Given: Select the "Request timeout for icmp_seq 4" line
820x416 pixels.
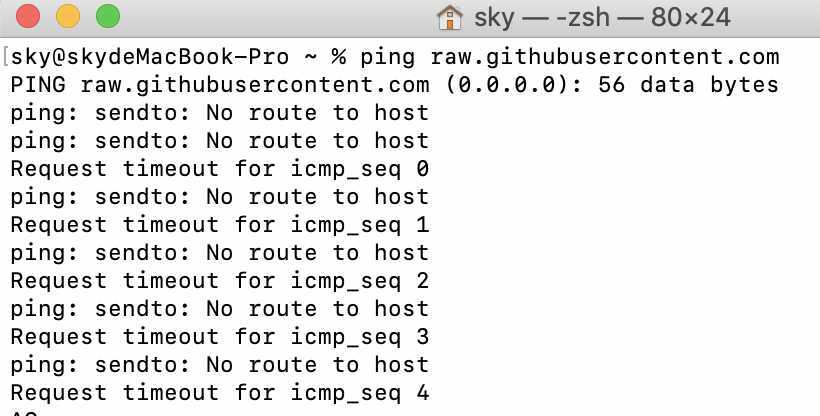Looking at the screenshot, I should pyautogui.click(x=219, y=393).
